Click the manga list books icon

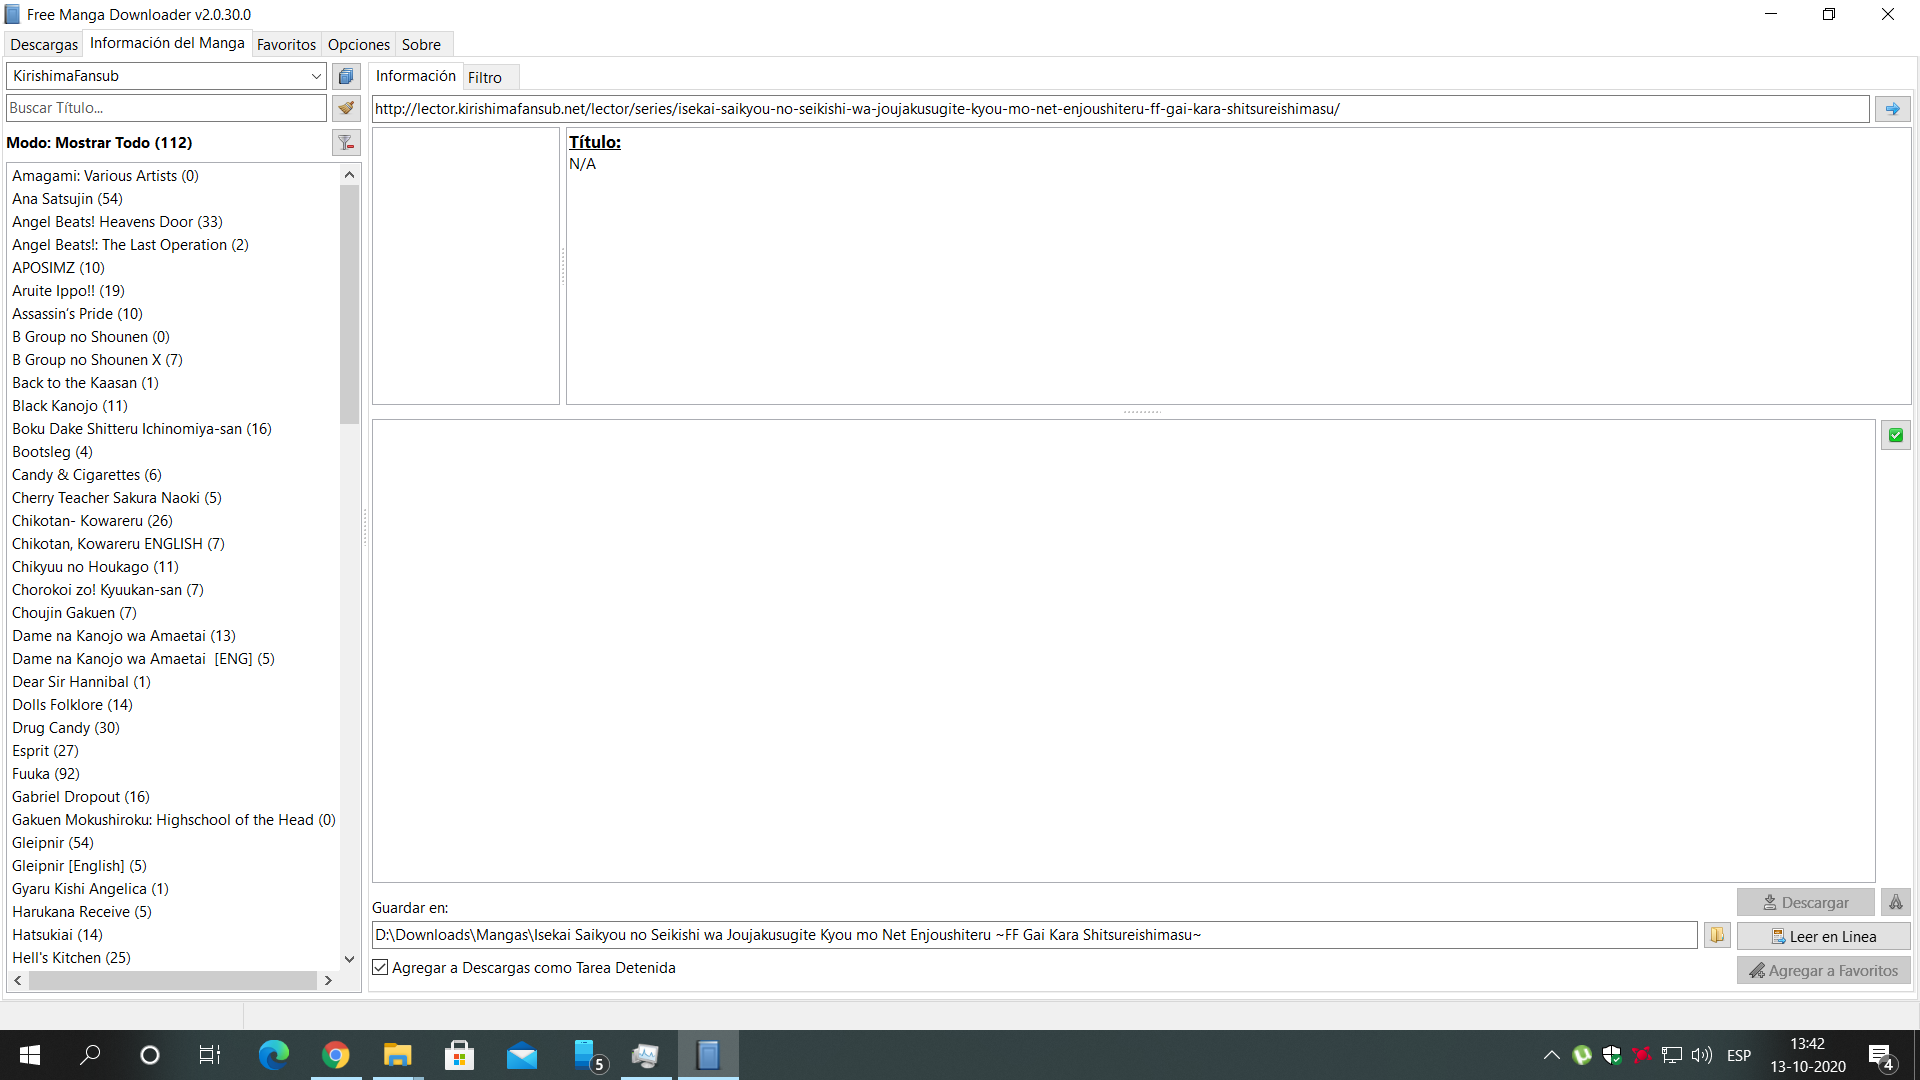click(x=346, y=76)
